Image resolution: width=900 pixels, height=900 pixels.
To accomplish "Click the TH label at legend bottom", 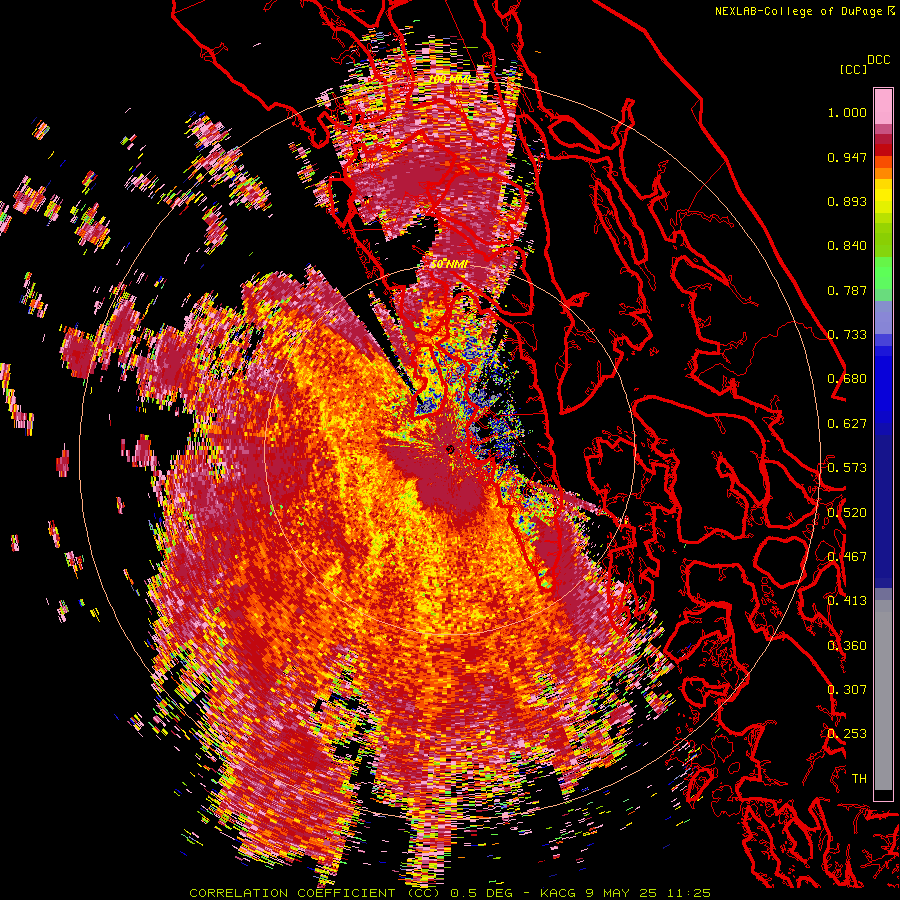I will tap(859, 778).
